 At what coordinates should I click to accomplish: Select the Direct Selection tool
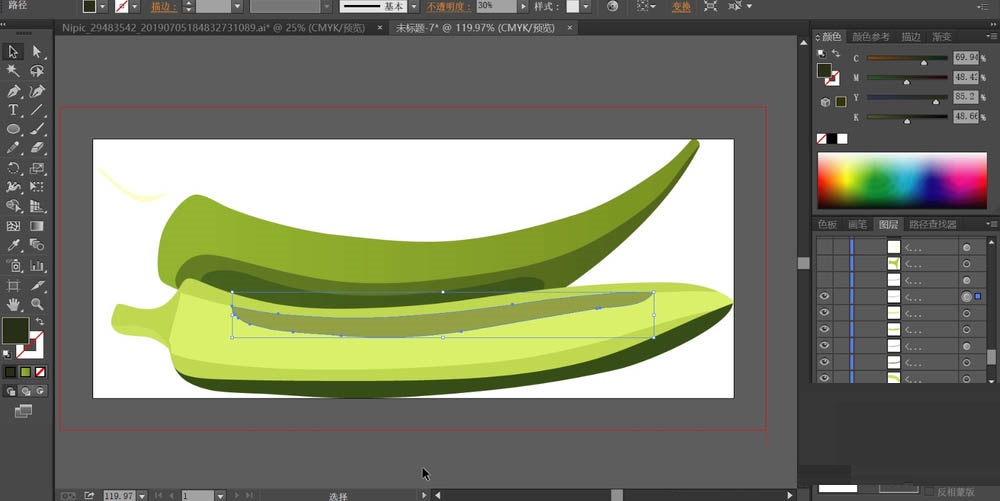[x=37, y=52]
